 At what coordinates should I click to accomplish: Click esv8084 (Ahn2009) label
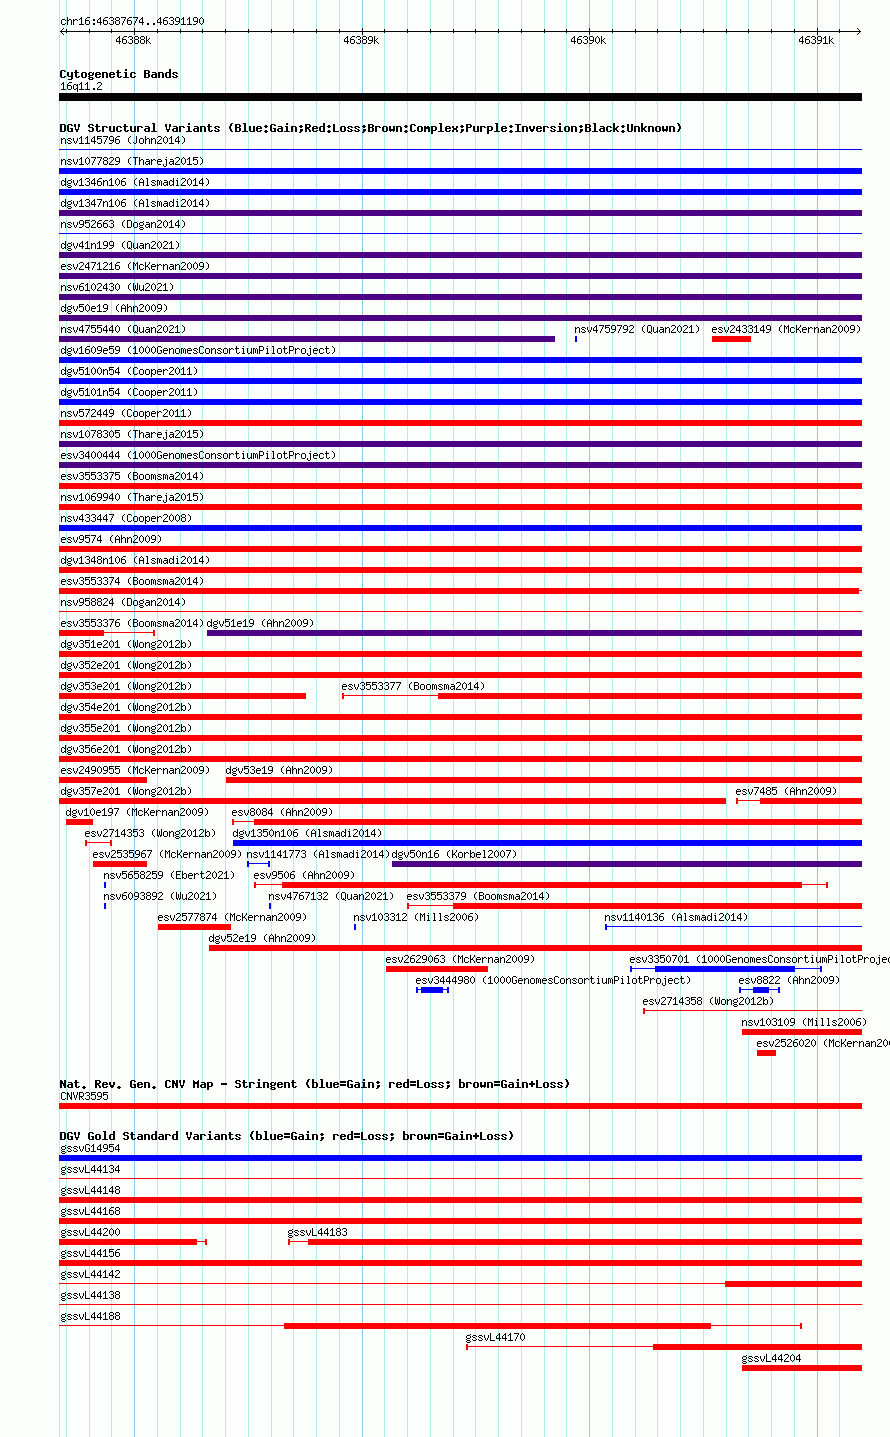tap(282, 812)
